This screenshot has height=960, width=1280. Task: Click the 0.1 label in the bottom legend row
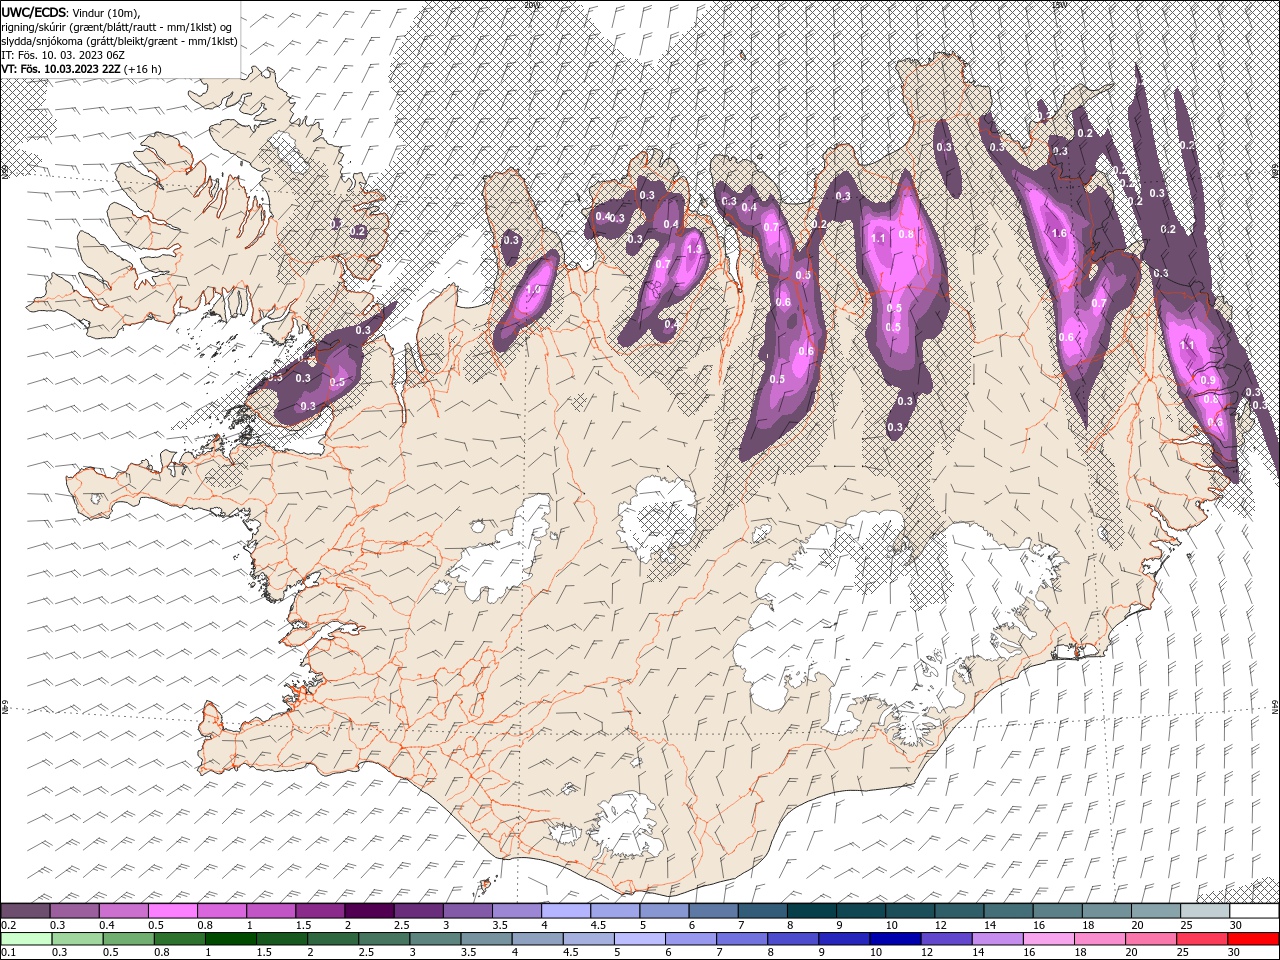[x=9, y=953]
